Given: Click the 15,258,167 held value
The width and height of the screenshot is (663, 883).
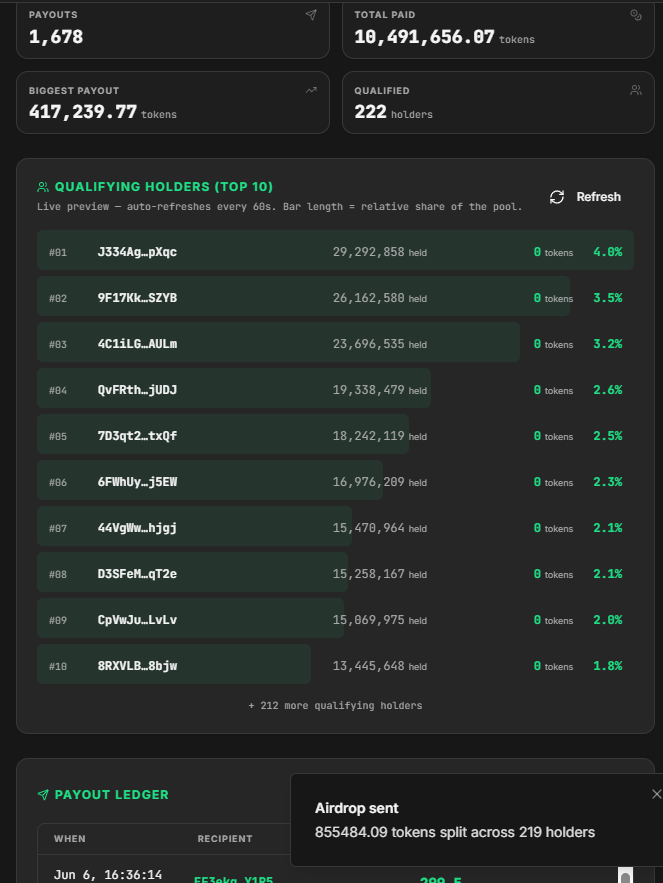Looking at the screenshot, I should coord(380,574).
